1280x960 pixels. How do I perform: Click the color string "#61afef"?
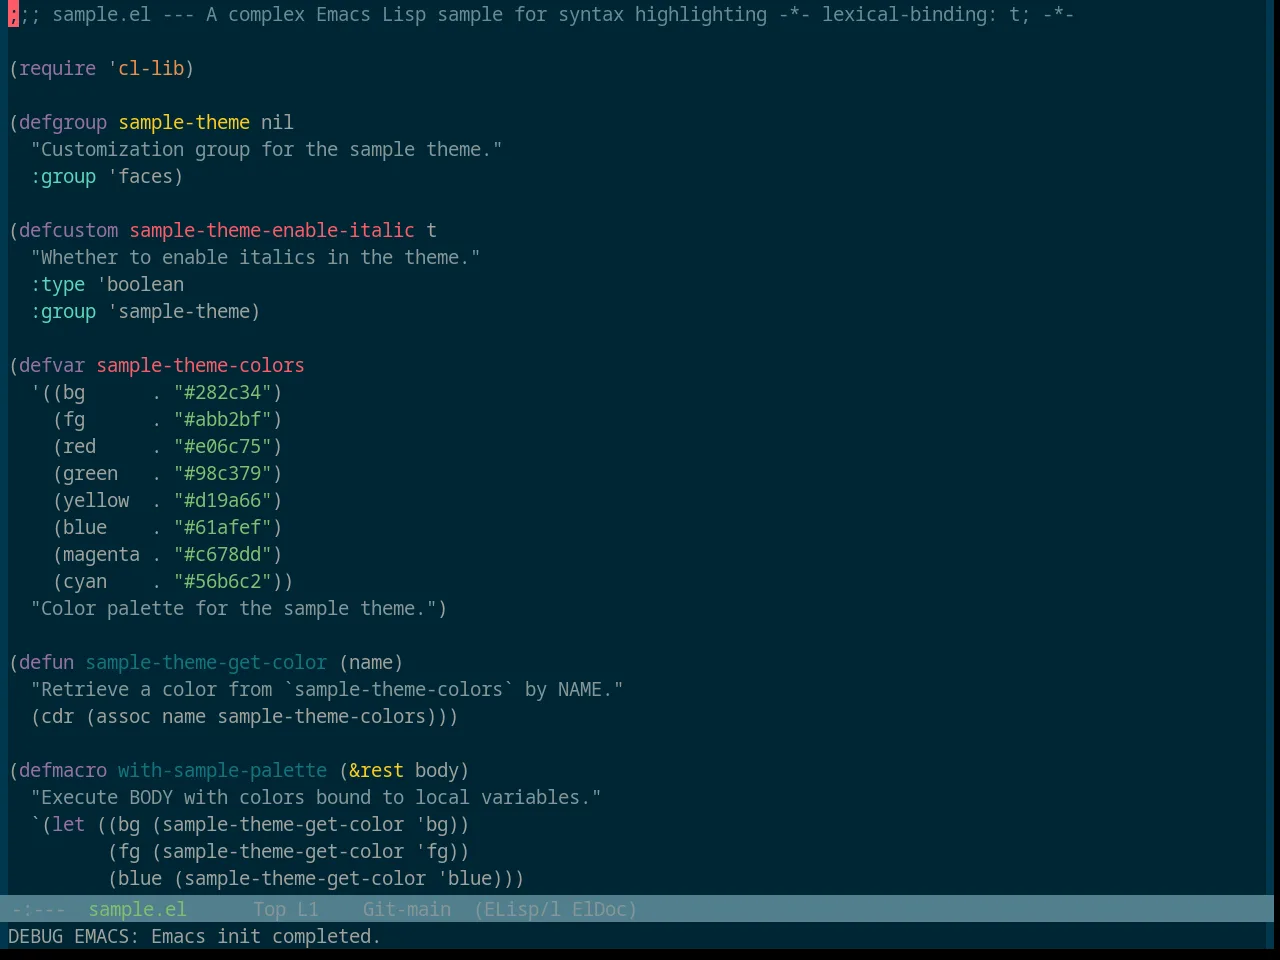coord(222,527)
